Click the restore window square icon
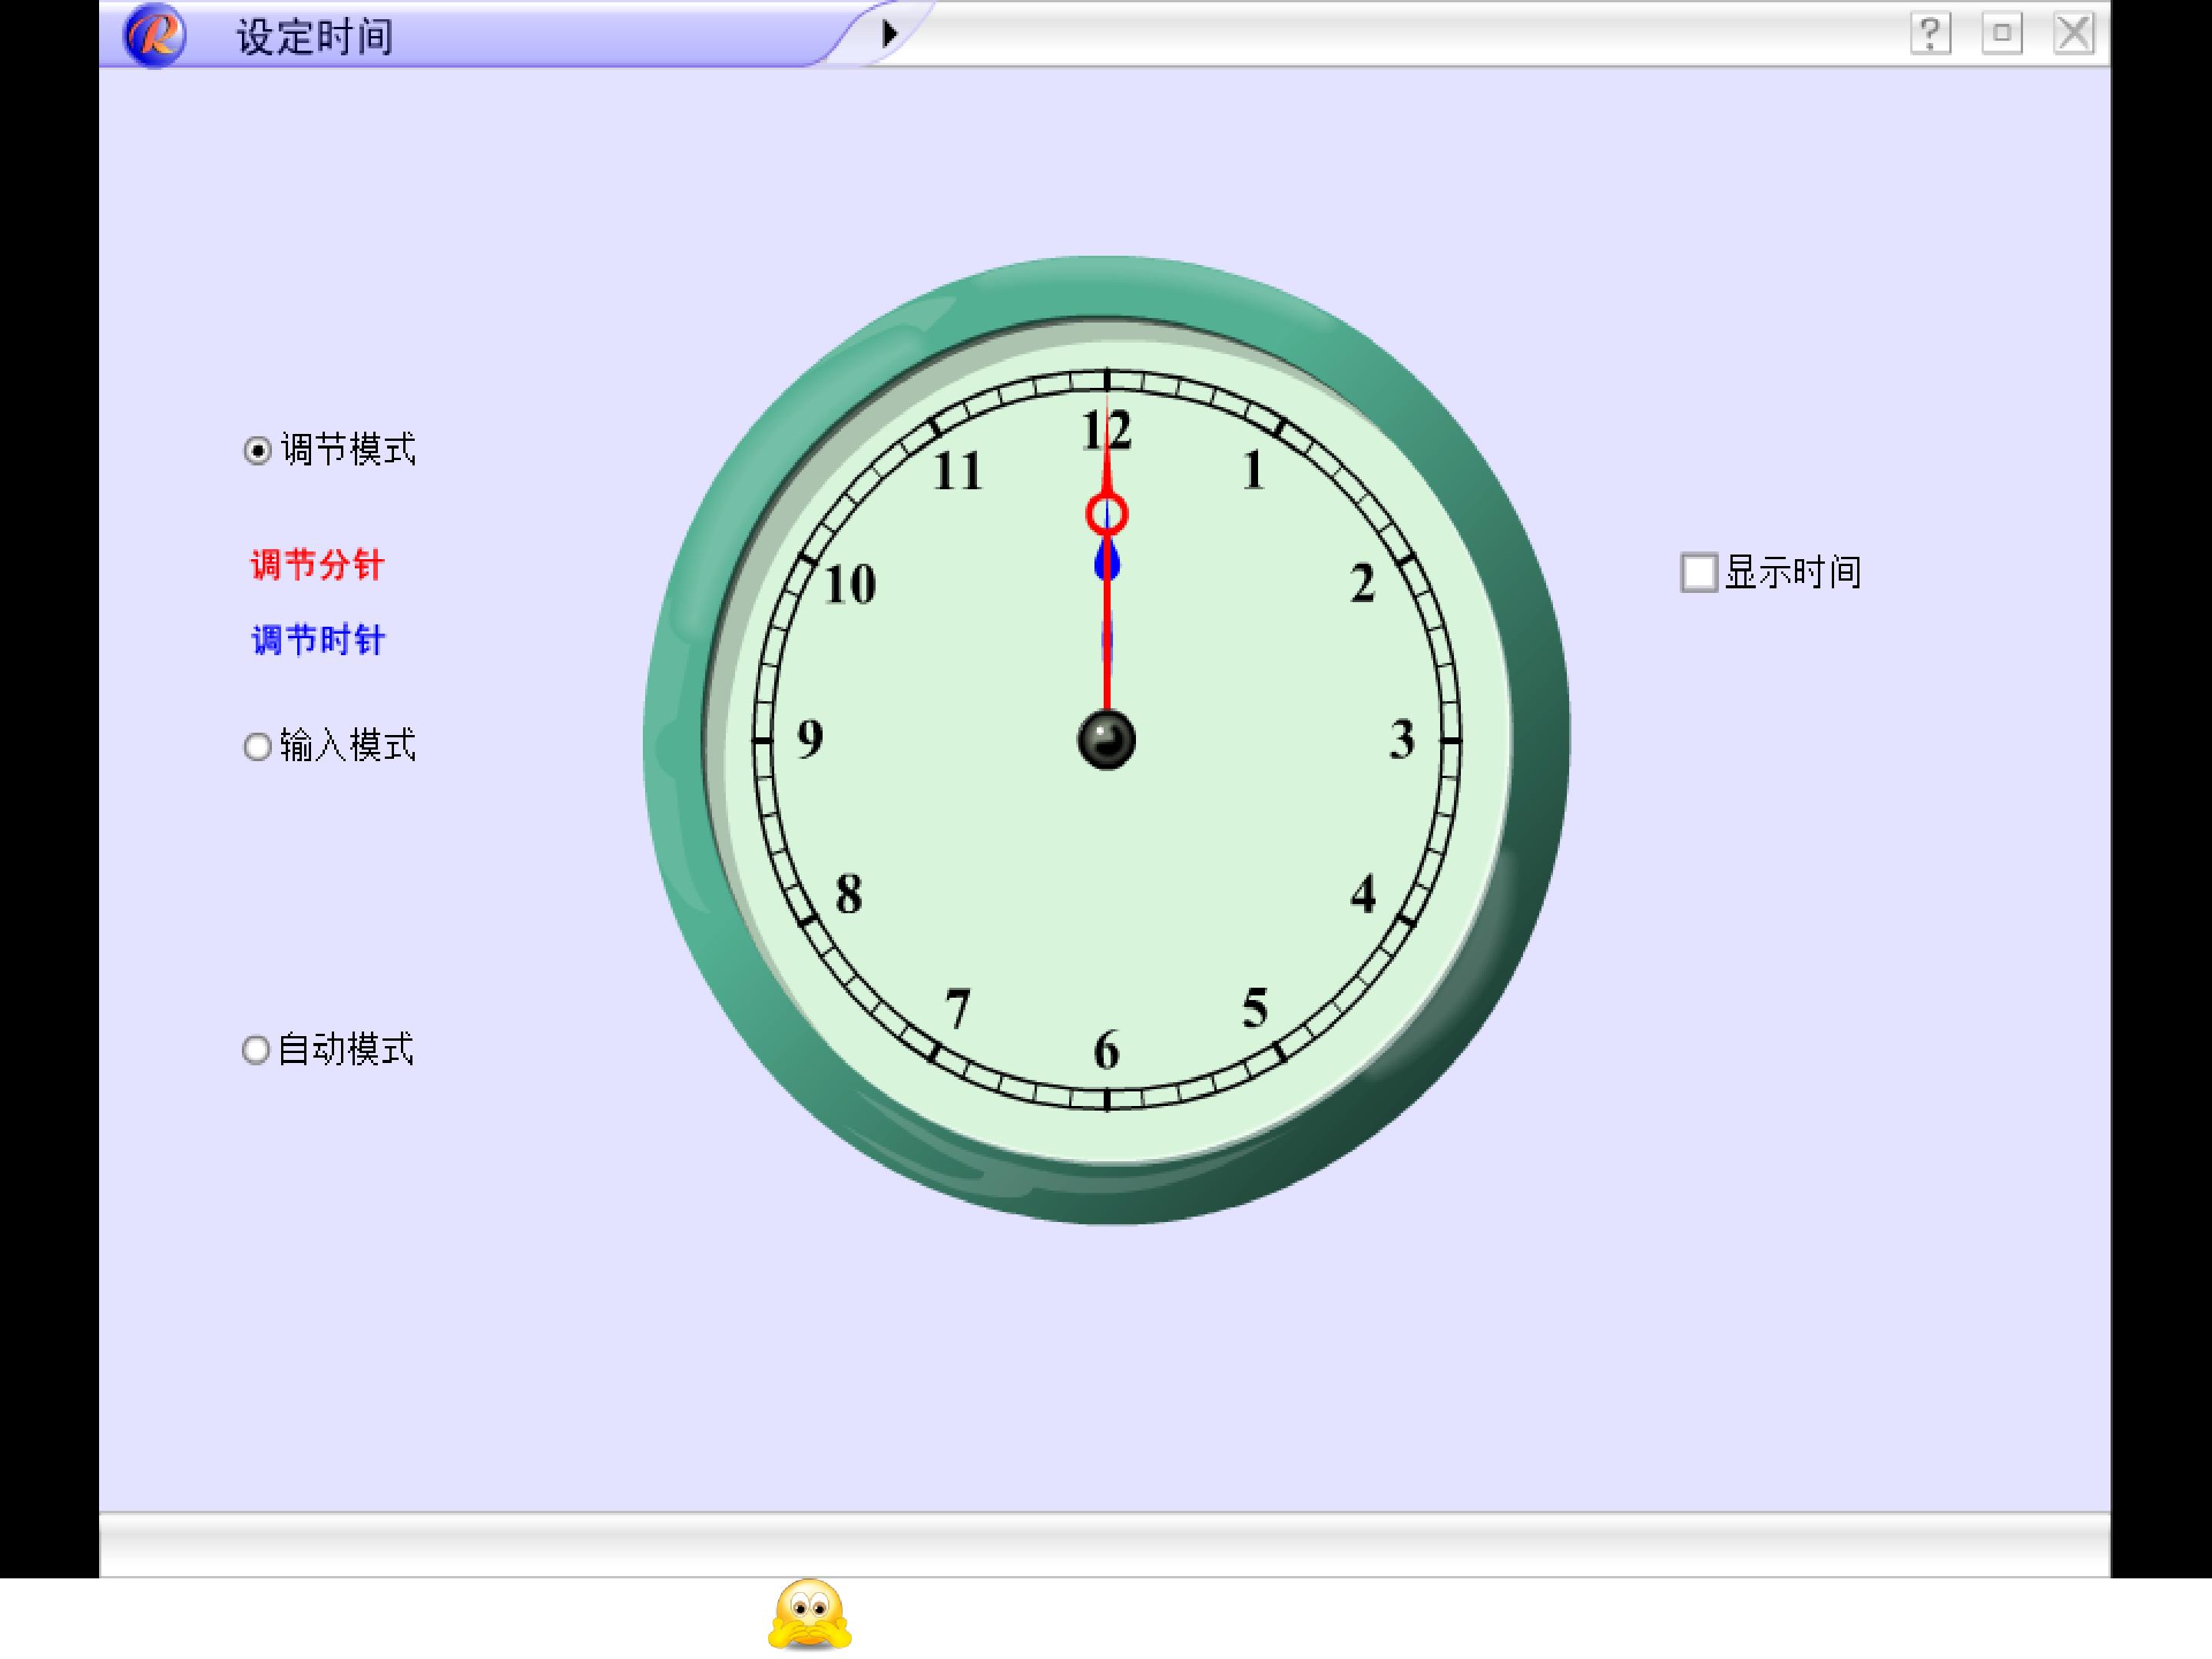 [x=2002, y=34]
